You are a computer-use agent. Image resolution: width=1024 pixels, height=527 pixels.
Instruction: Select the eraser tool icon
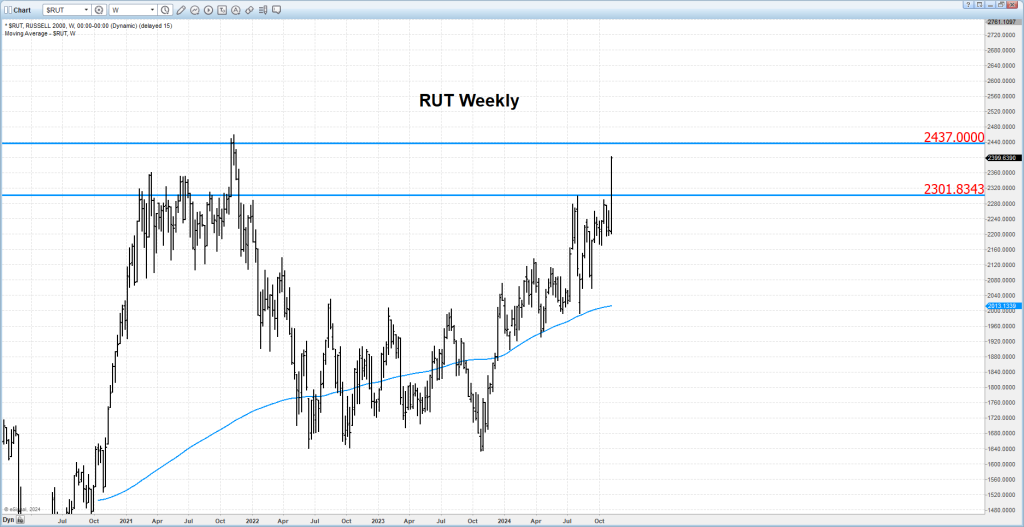pos(249,10)
